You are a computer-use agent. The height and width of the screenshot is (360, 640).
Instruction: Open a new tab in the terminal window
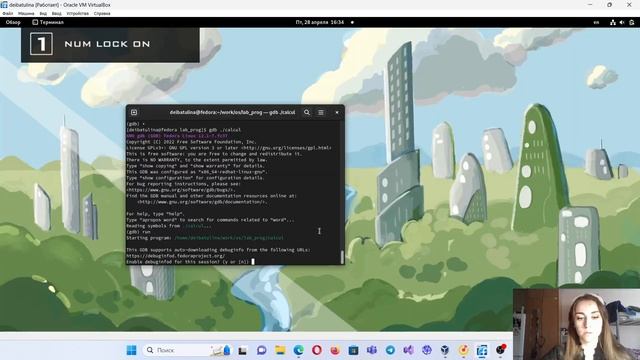click(x=134, y=112)
